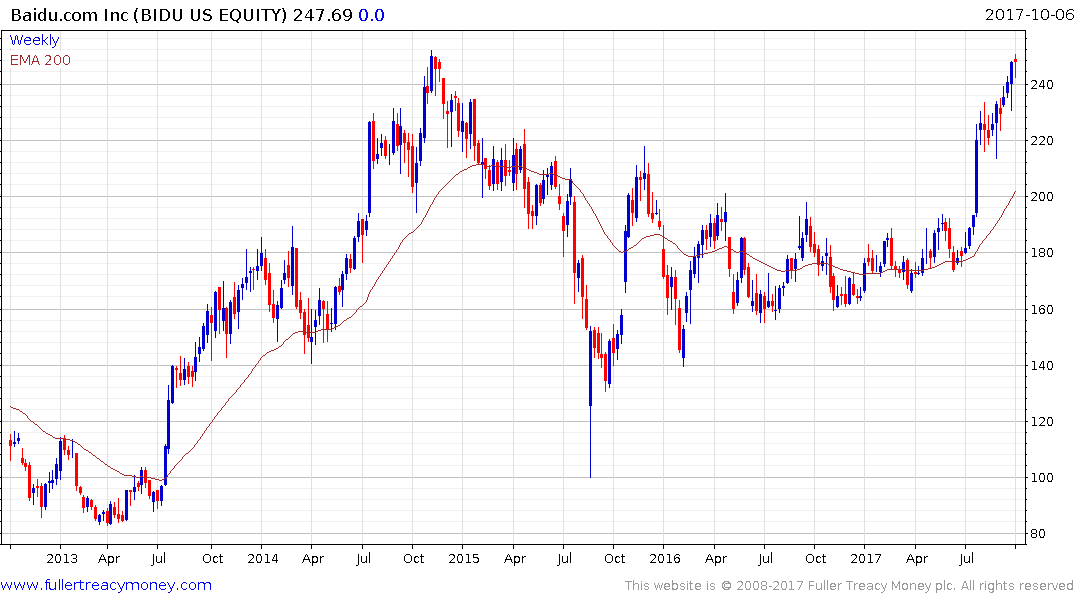
Task: Click the 2013 time axis label
Action: tap(62, 559)
